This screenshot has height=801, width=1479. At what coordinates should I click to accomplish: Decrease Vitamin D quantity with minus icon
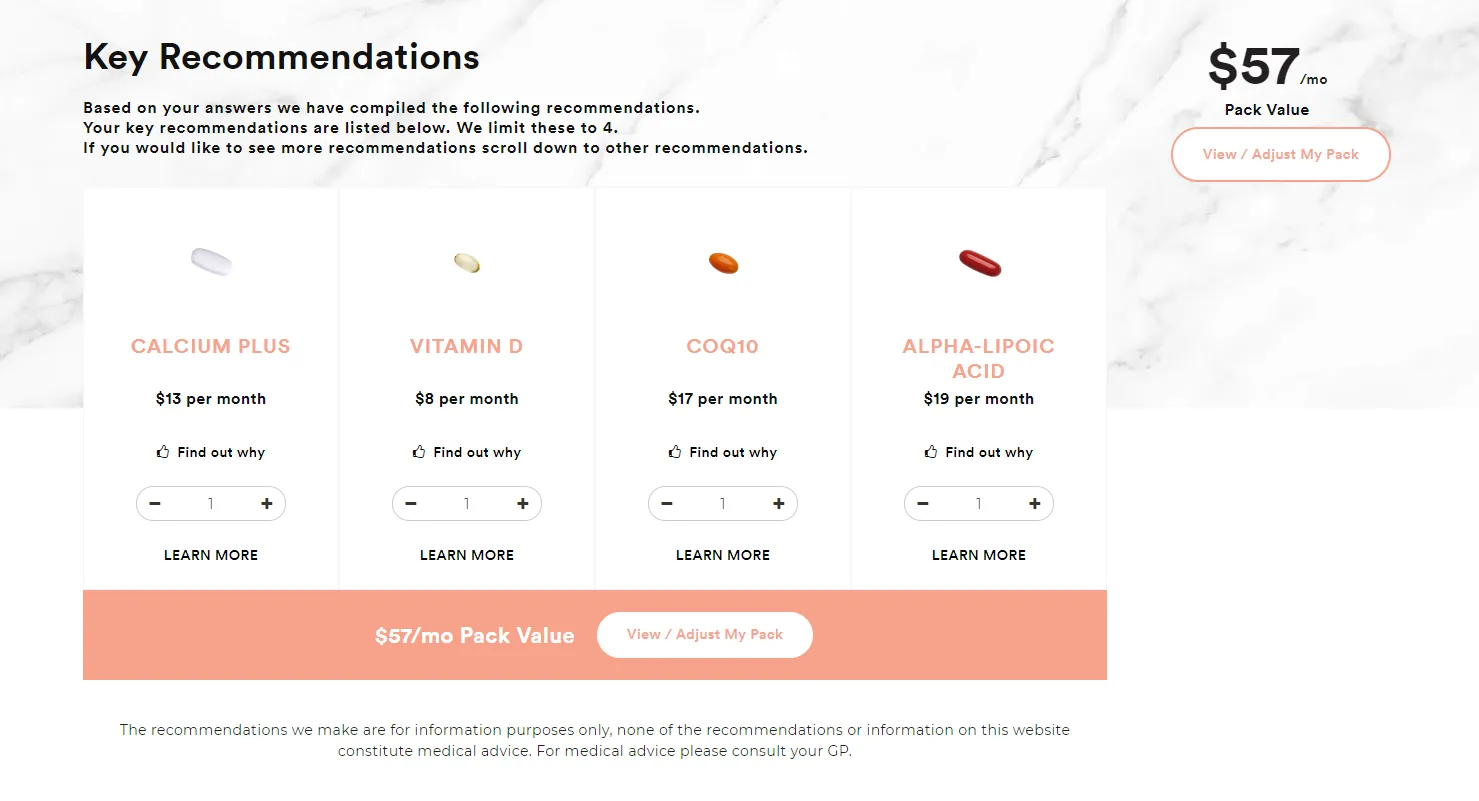click(411, 504)
